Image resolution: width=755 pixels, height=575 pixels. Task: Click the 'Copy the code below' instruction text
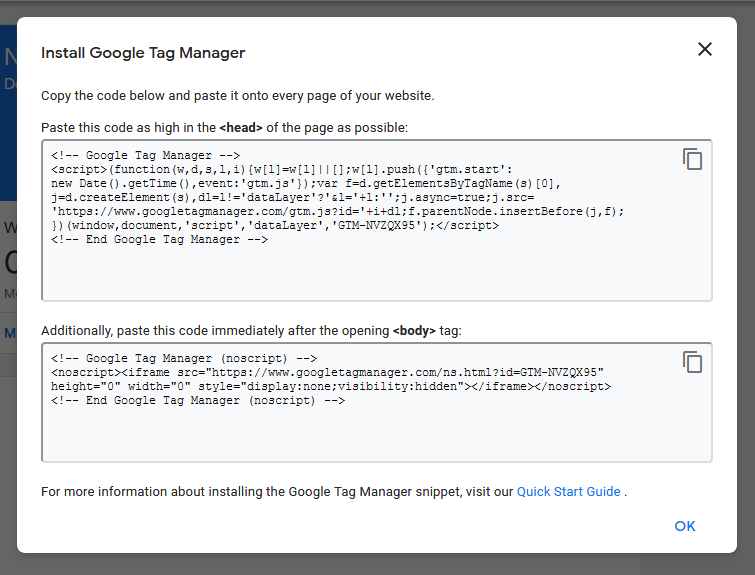(x=237, y=95)
